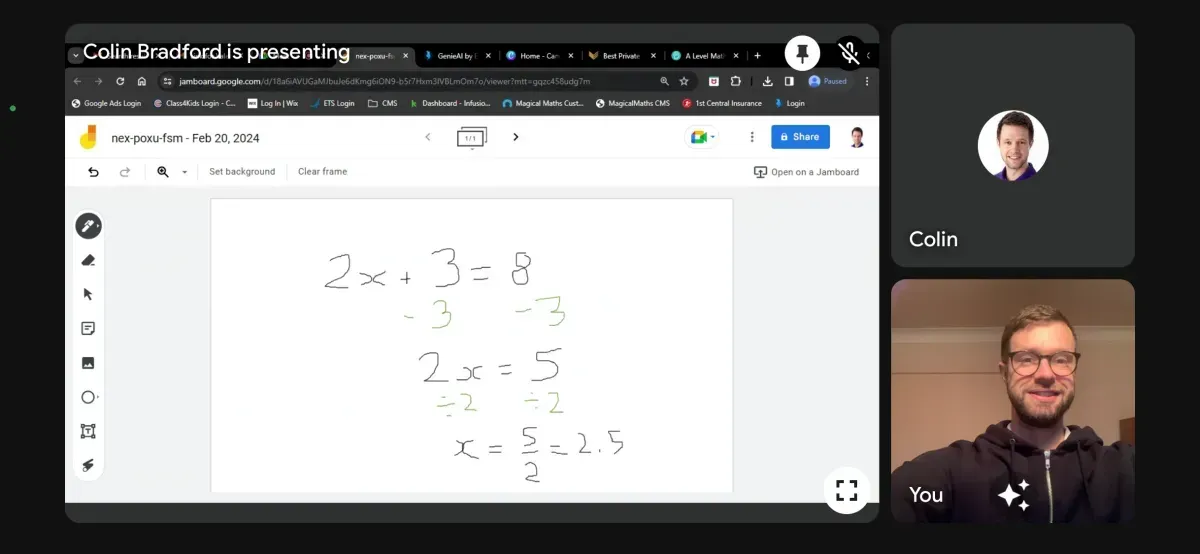Click the blue Share button

pos(800,137)
